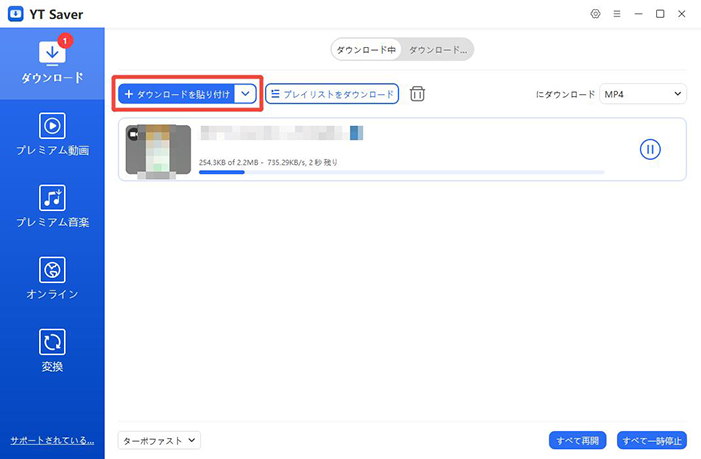Click the trash delete icon
The width and height of the screenshot is (701, 459).
417,94
